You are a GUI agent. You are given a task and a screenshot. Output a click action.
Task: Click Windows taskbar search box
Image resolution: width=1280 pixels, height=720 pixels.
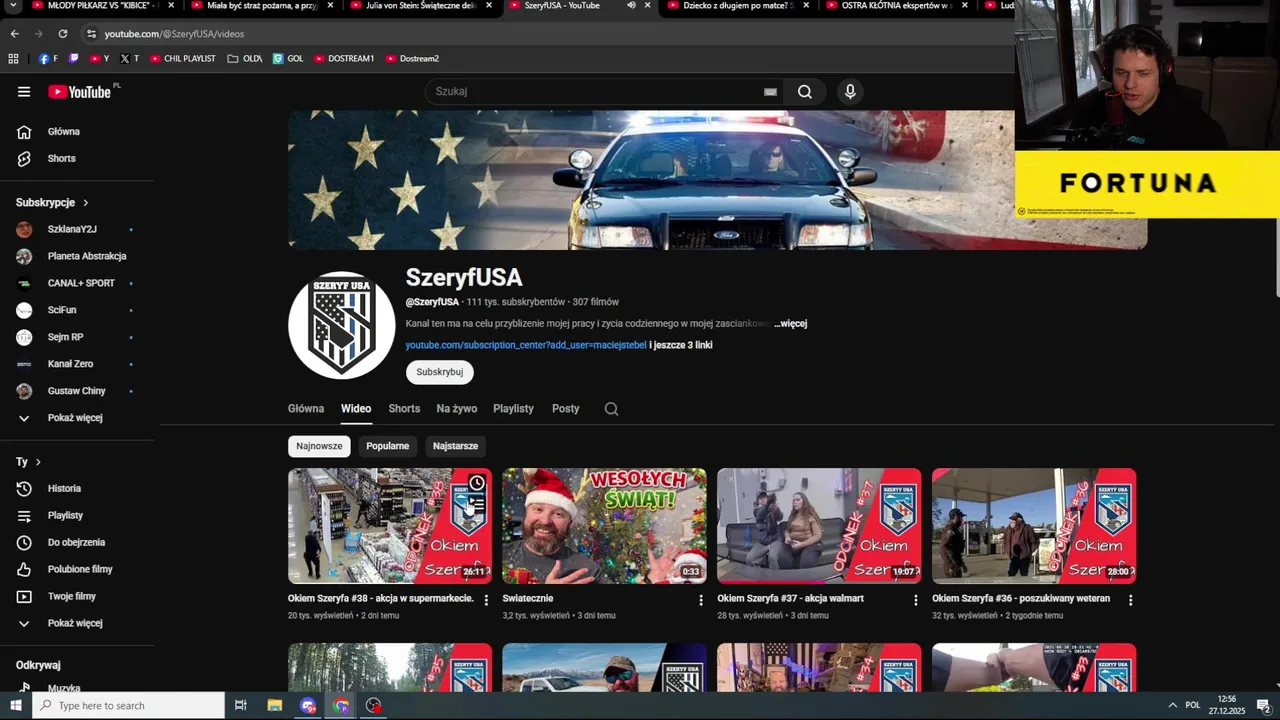point(128,705)
